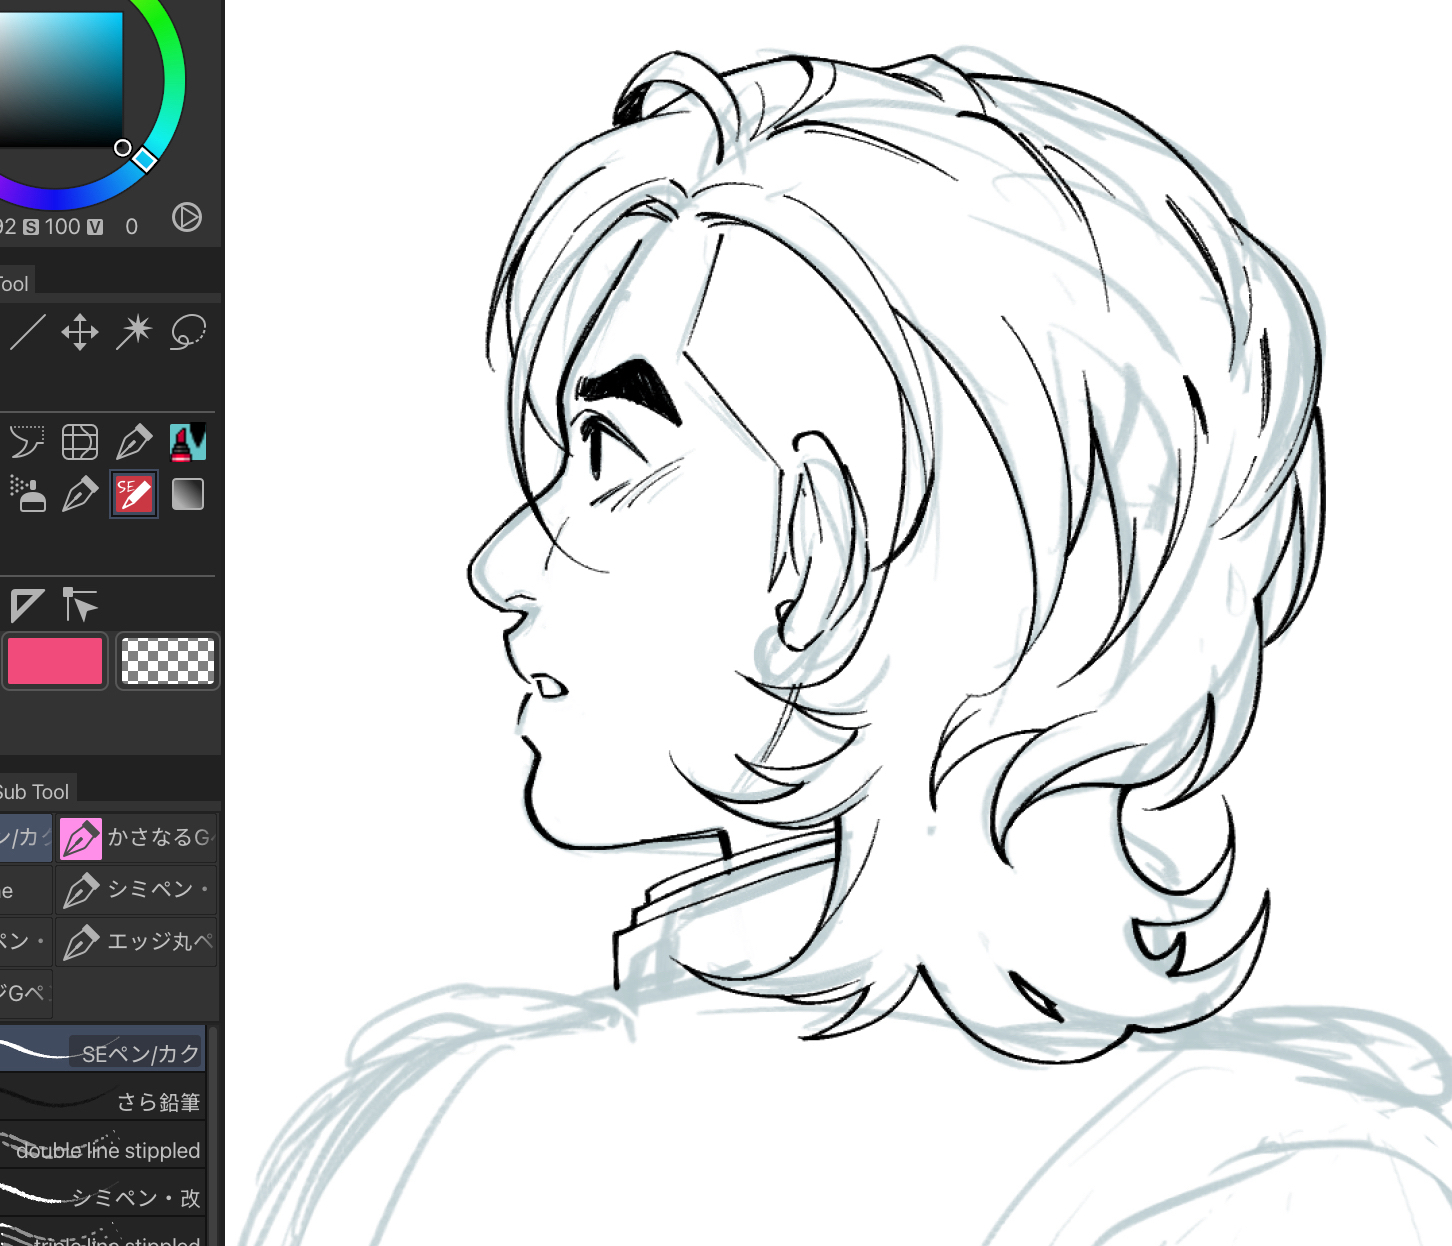This screenshot has width=1452, height=1246.
Task: Select the Airbrush spray tool
Action: pyautogui.click(x=27, y=494)
